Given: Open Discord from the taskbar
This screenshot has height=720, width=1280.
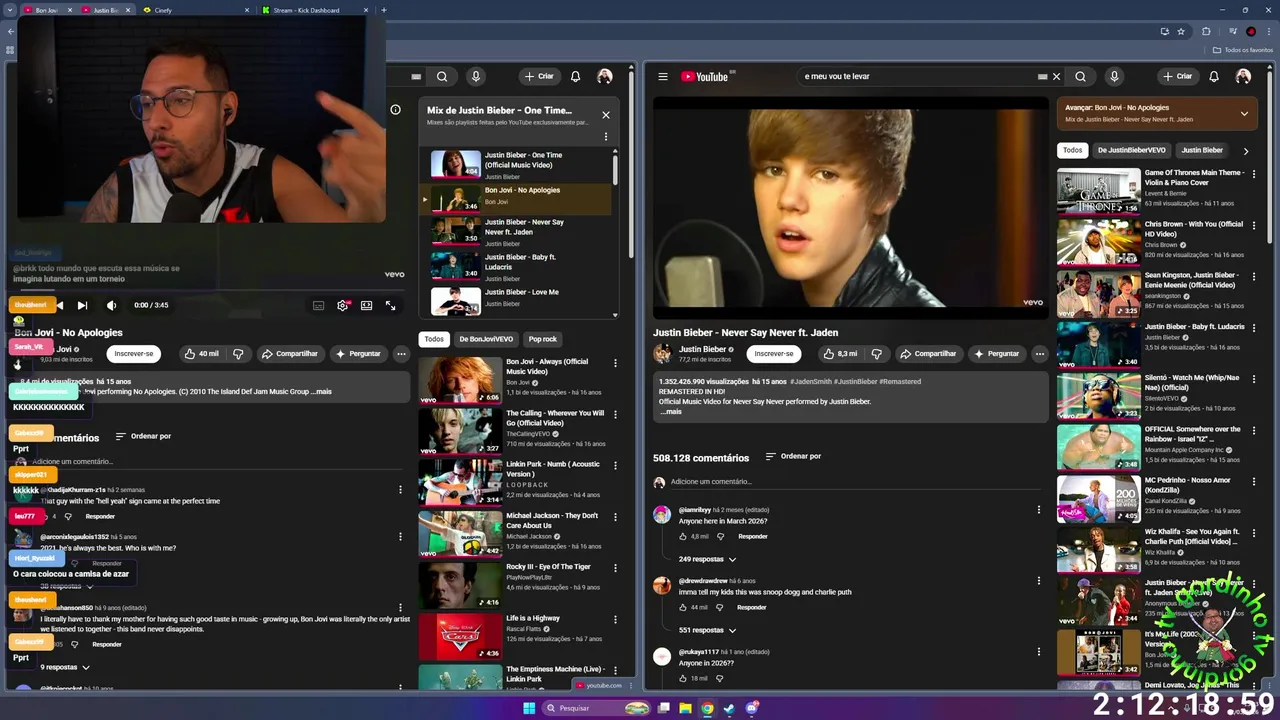Looking at the screenshot, I should pos(752,708).
